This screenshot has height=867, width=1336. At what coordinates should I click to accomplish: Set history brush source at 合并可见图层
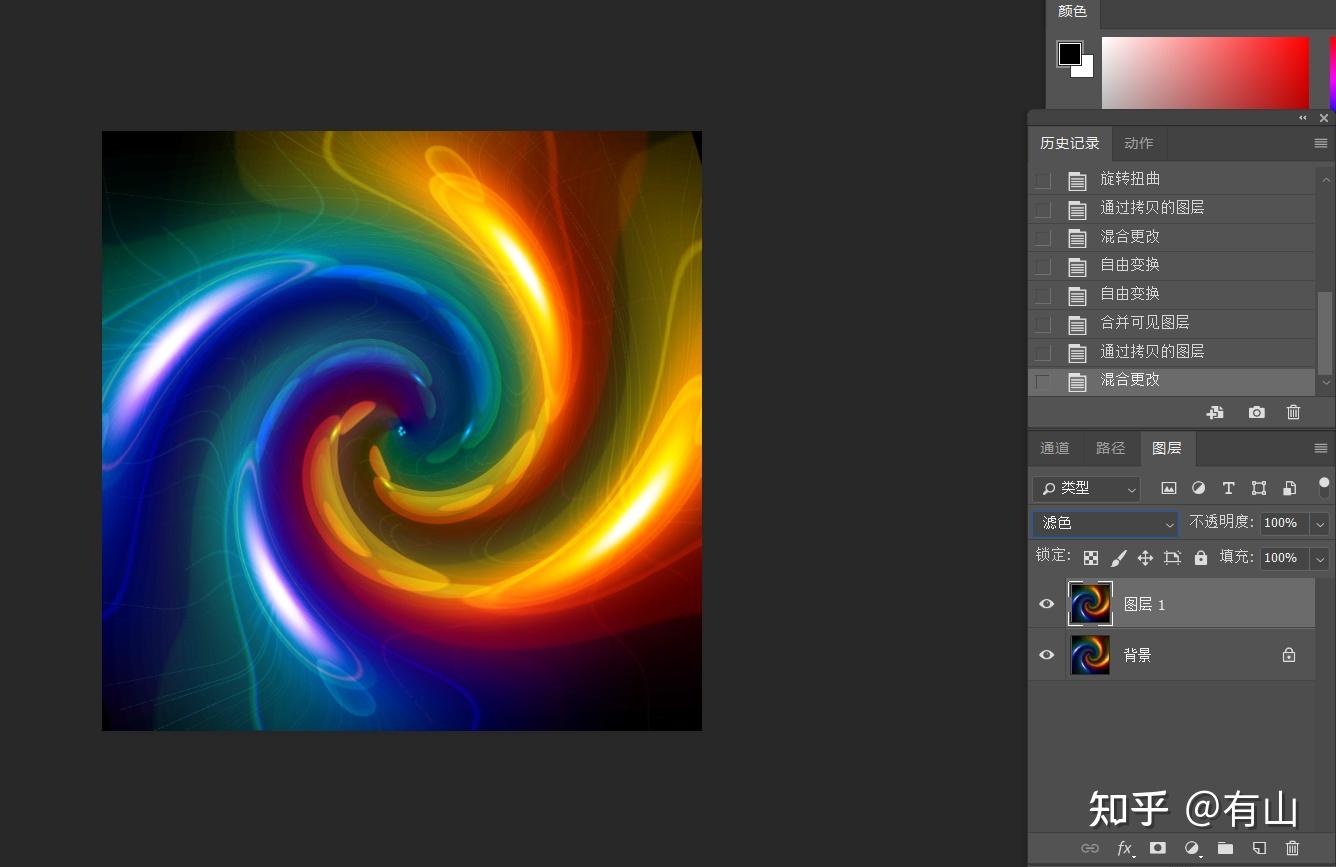pyautogui.click(x=1043, y=324)
